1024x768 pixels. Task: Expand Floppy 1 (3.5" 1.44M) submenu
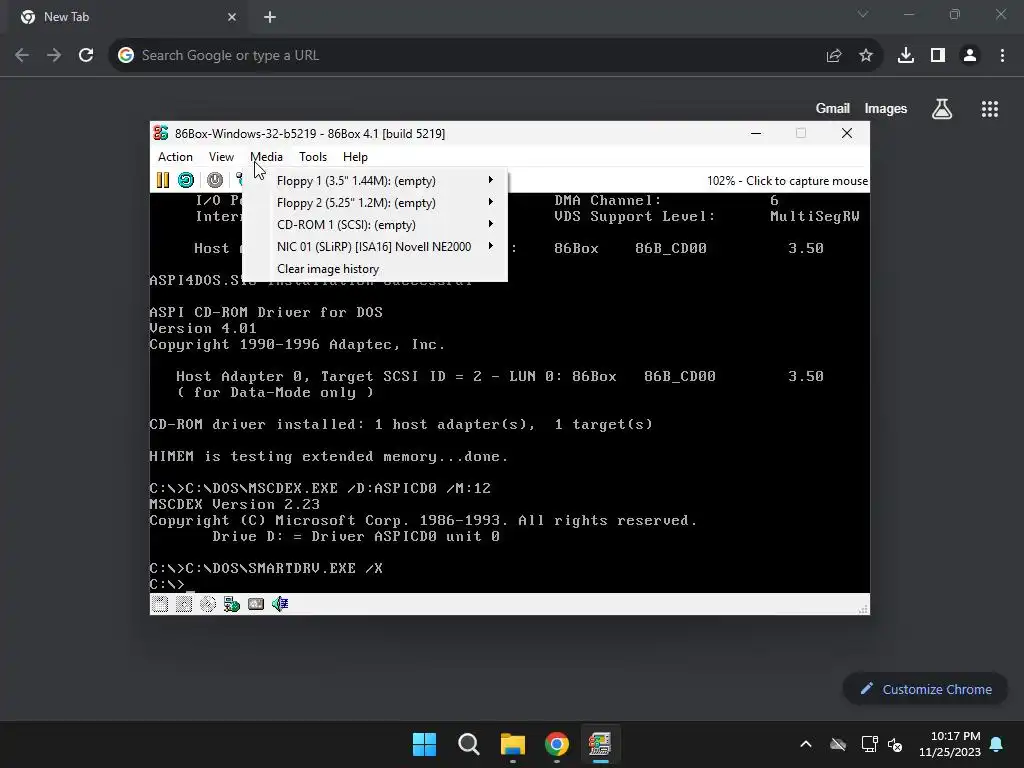tap(375, 181)
